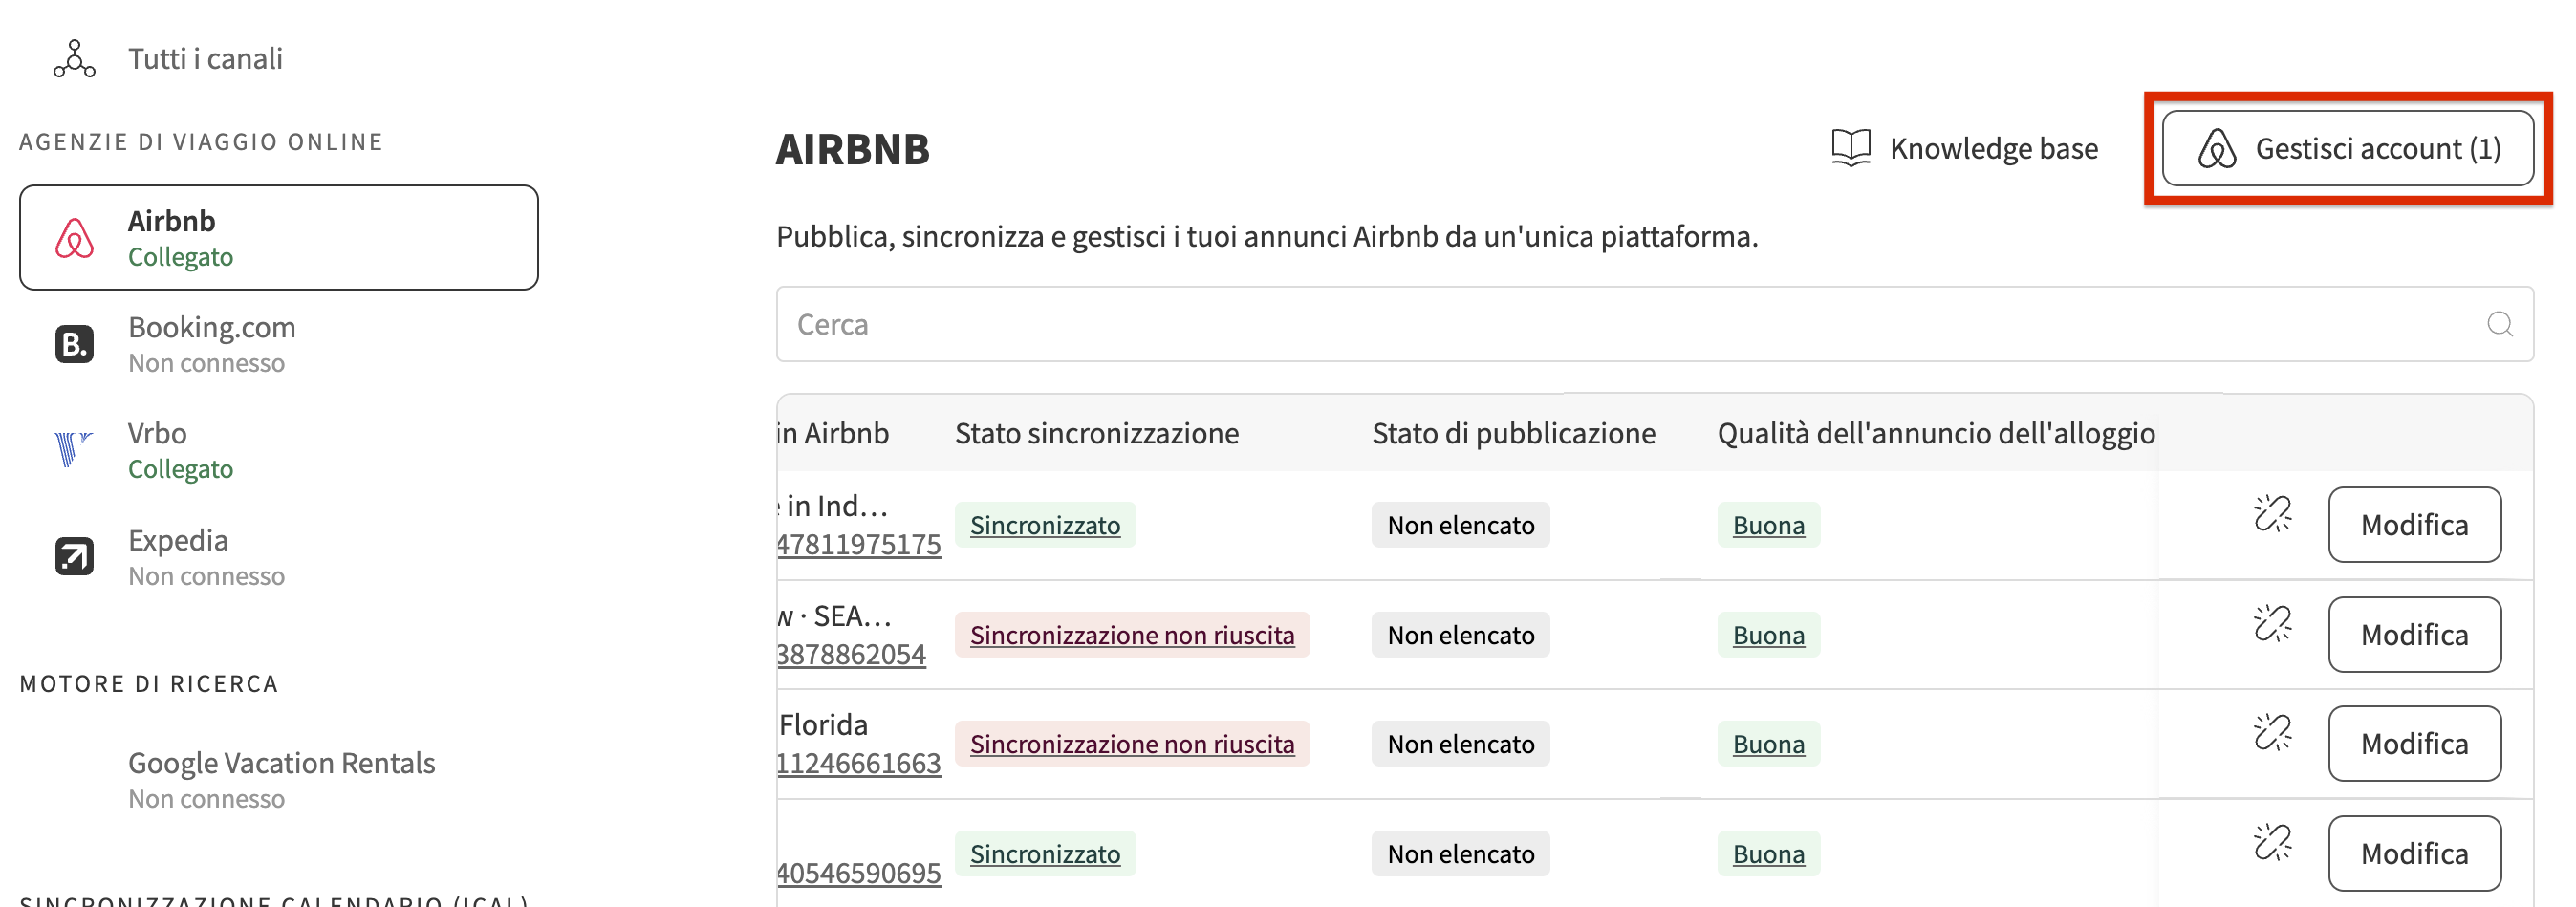This screenshot has height=907, width=2576.
Task: Click Buona quality badge in second row
Action: coord(1767,635)
